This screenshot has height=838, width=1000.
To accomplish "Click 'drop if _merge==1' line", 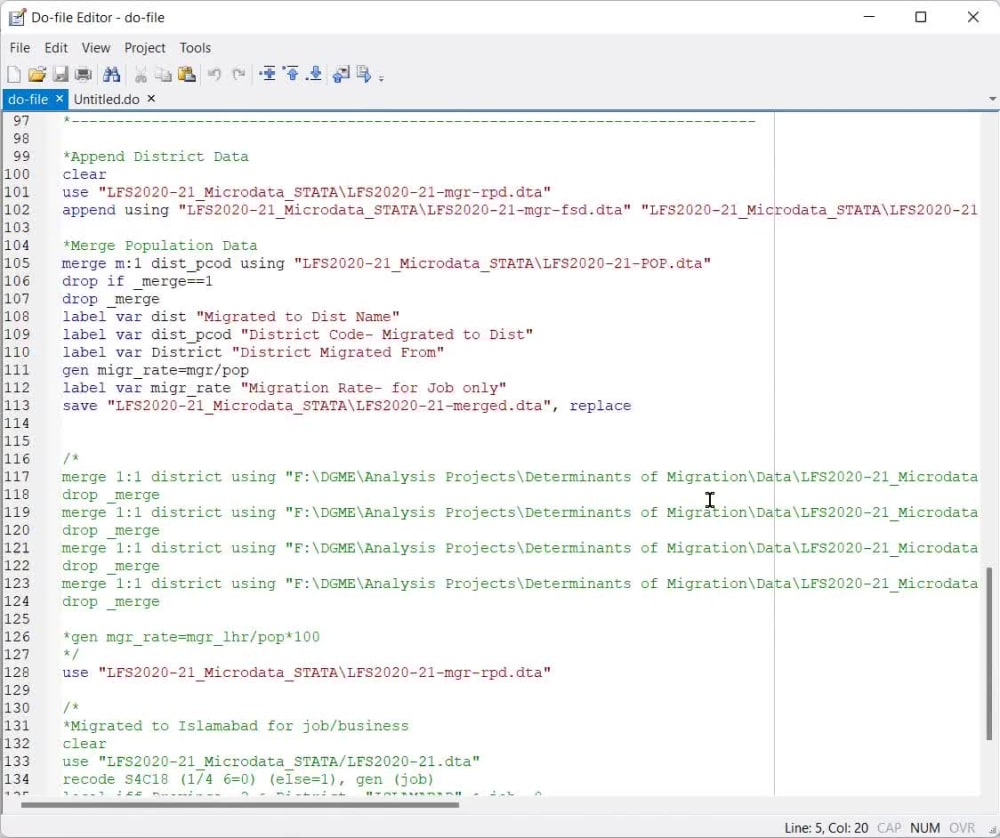I will tap(137, 281).
